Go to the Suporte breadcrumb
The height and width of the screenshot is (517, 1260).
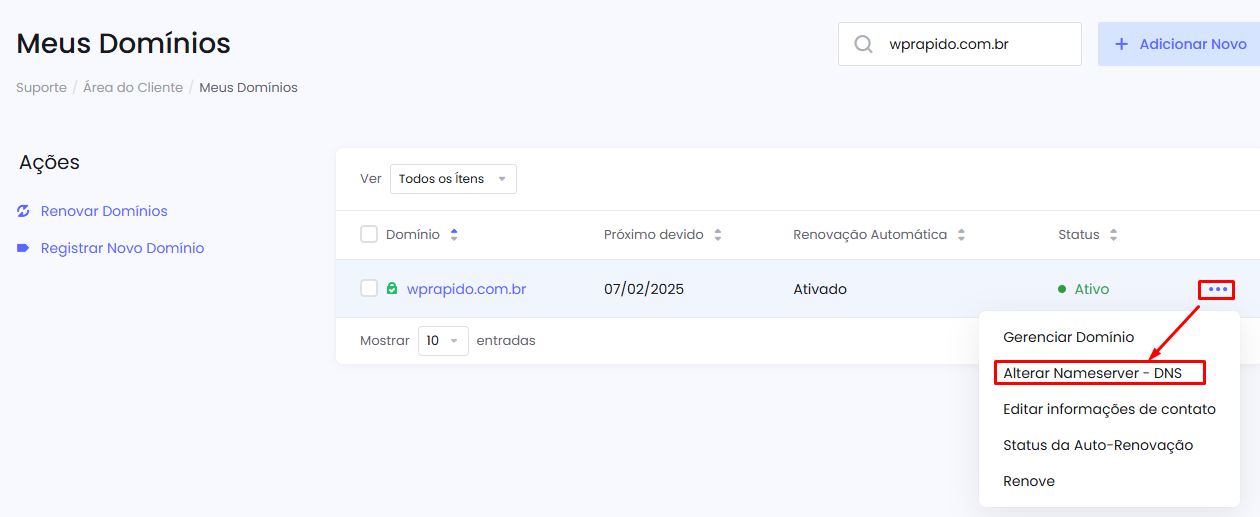[x=41, y=87]
